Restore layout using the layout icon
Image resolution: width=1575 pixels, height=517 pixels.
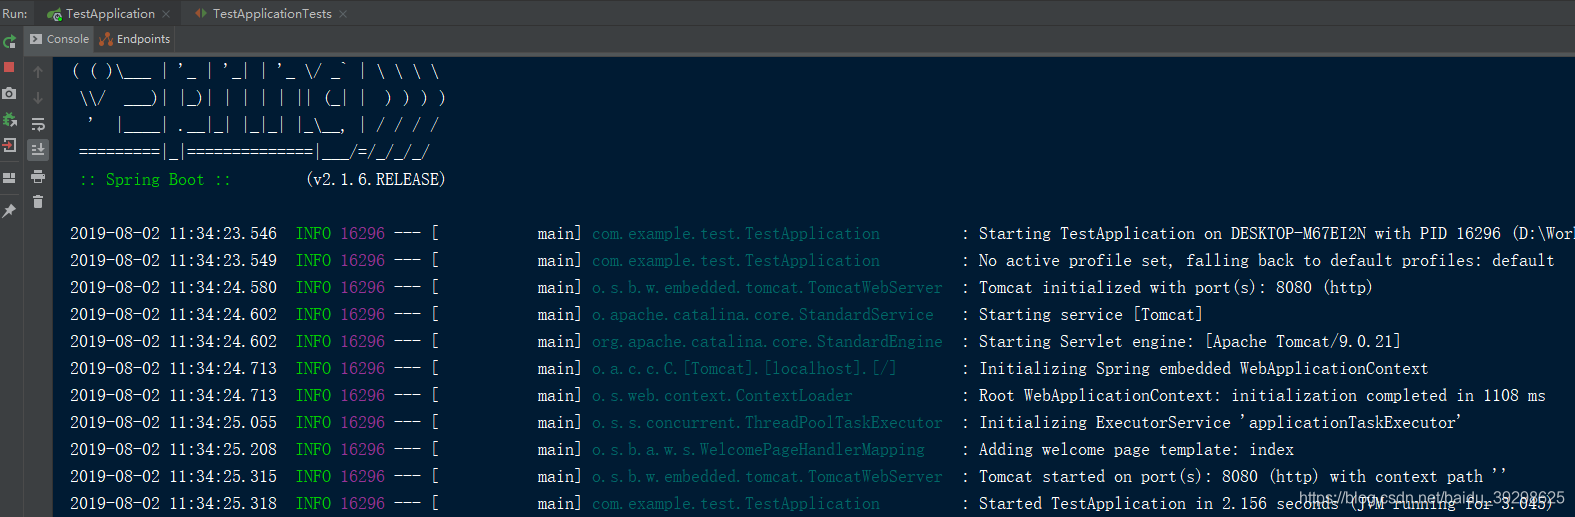coord(9,178)
